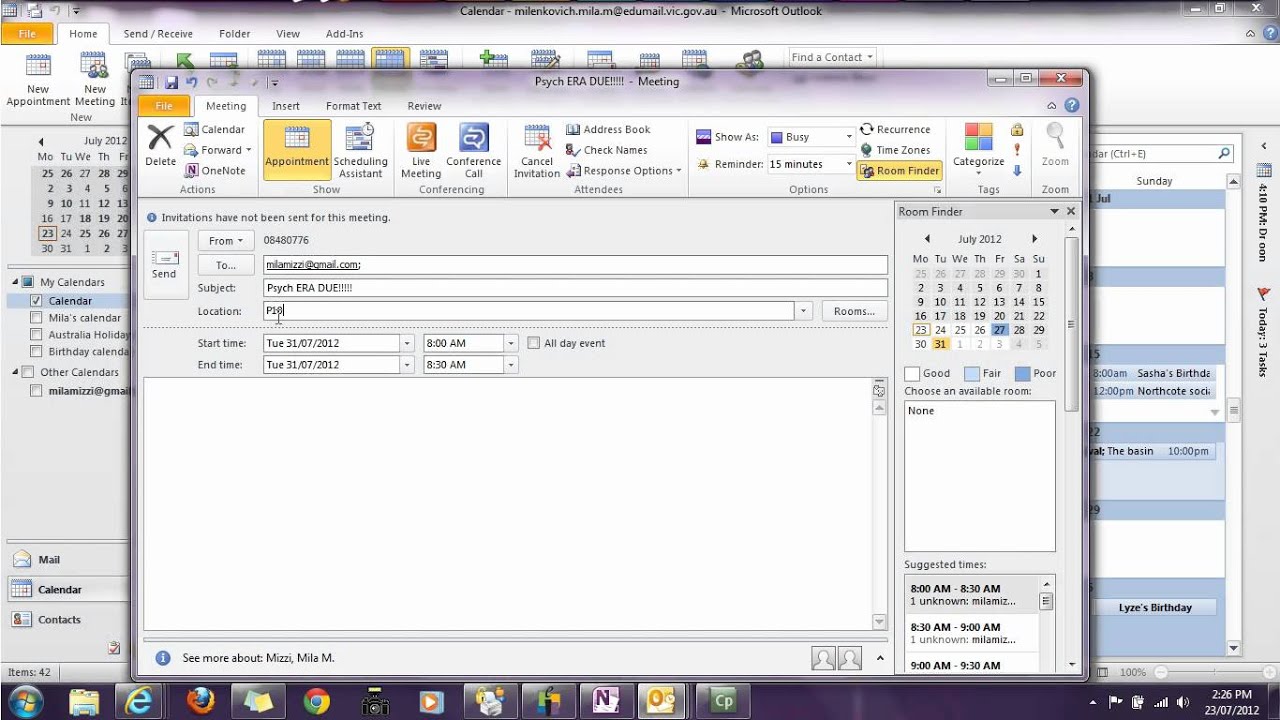Delete the meeting with the Delete icon
This screenshot has height=720, width=1280.
160,146
